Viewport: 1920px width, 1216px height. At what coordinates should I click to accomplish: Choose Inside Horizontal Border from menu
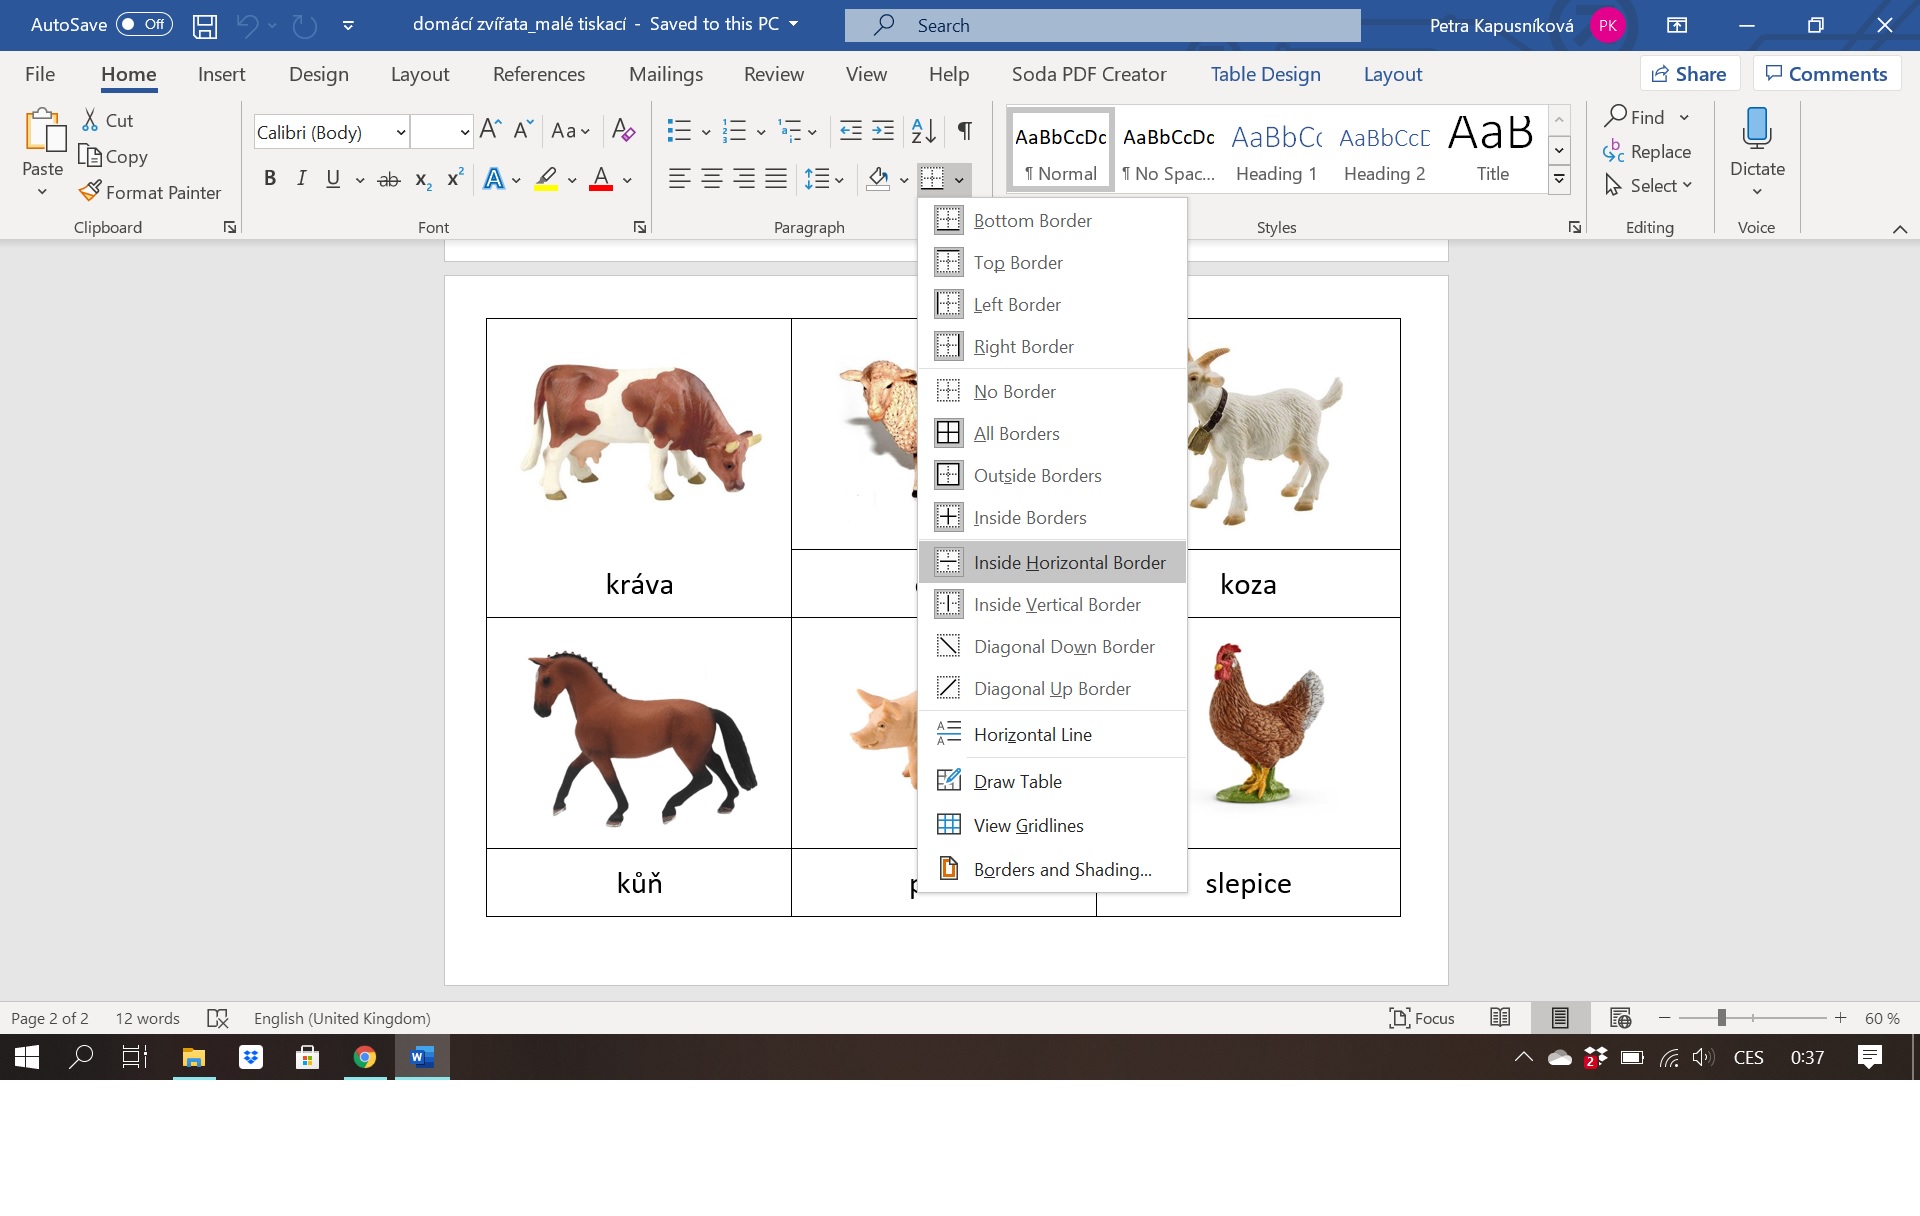tap(1052, 562)
